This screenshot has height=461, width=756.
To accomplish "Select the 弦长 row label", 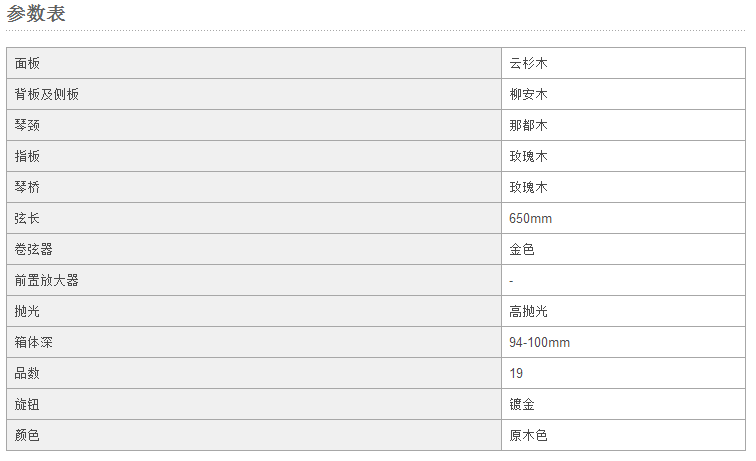I will pos(27,218).
